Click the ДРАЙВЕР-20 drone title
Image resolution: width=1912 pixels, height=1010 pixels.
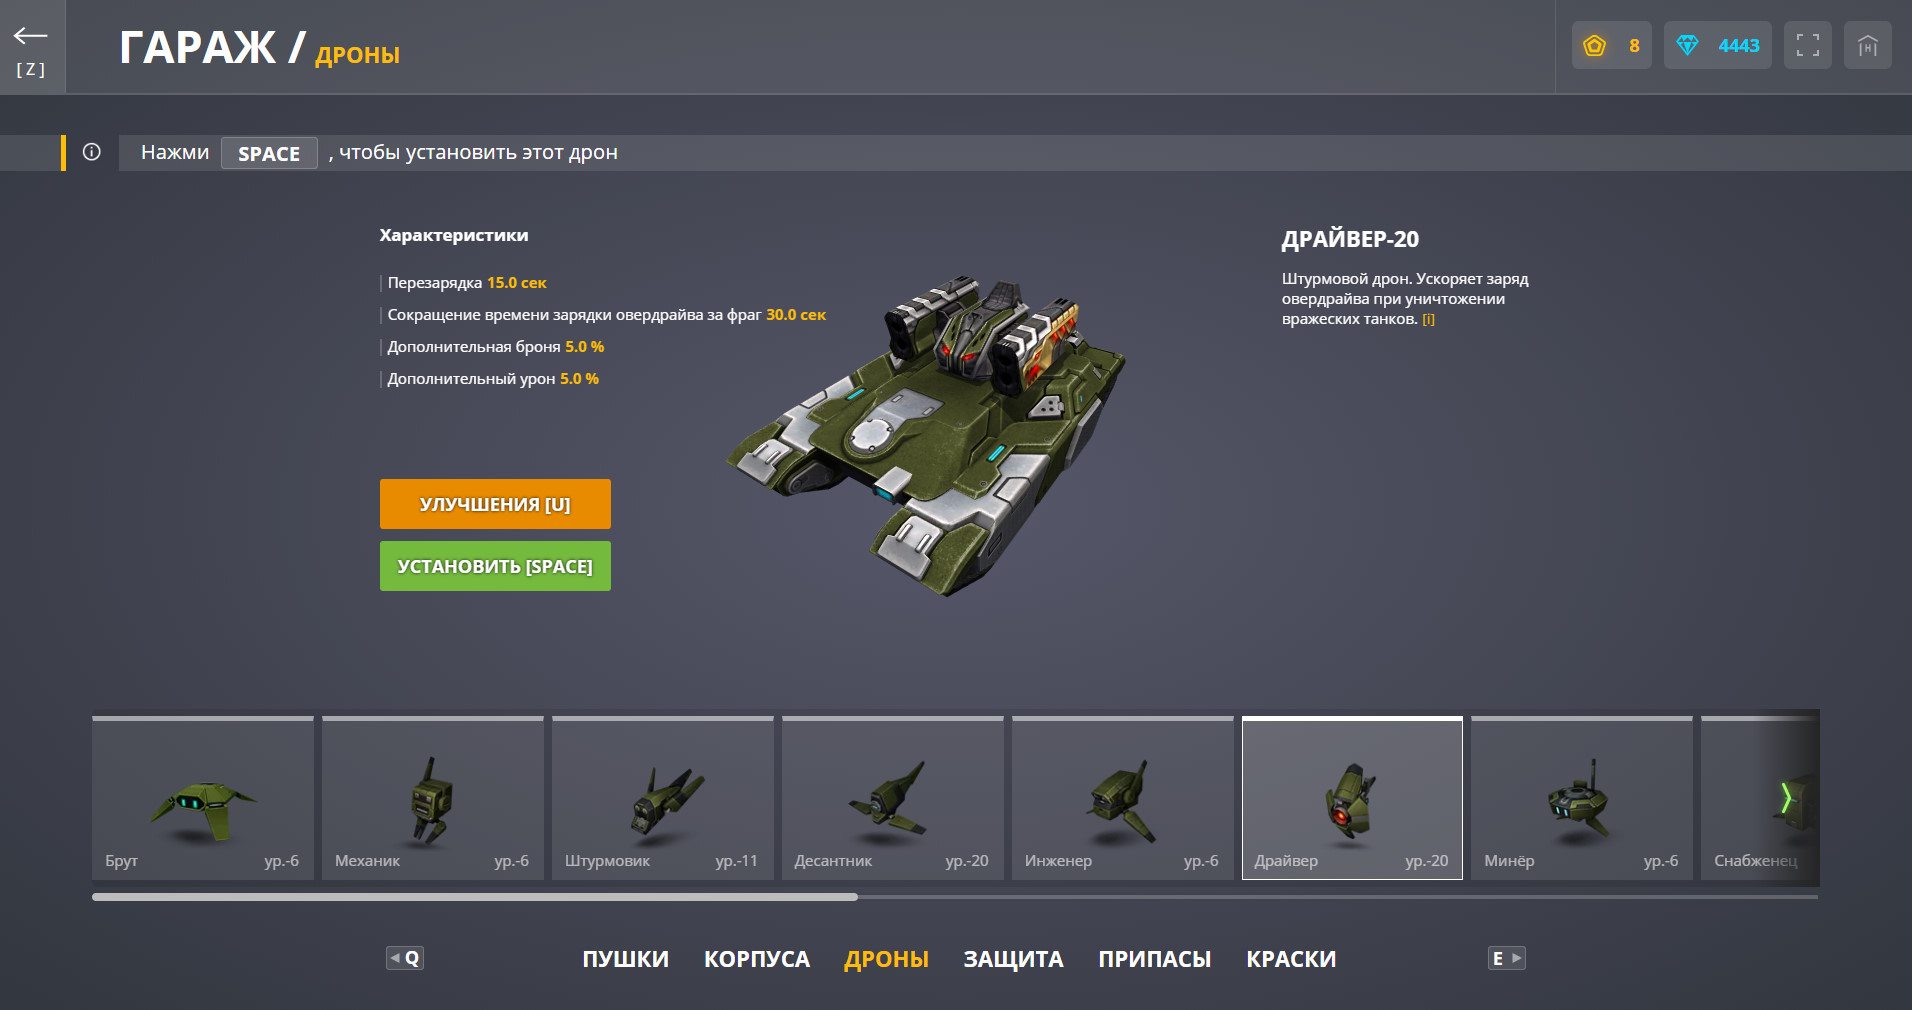tap(1350, 239)
